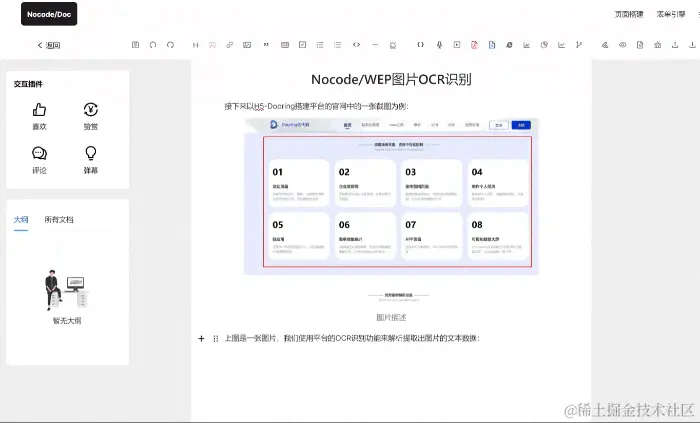Insert a quote block
700x423 pixels.
[x=266, y=45]
